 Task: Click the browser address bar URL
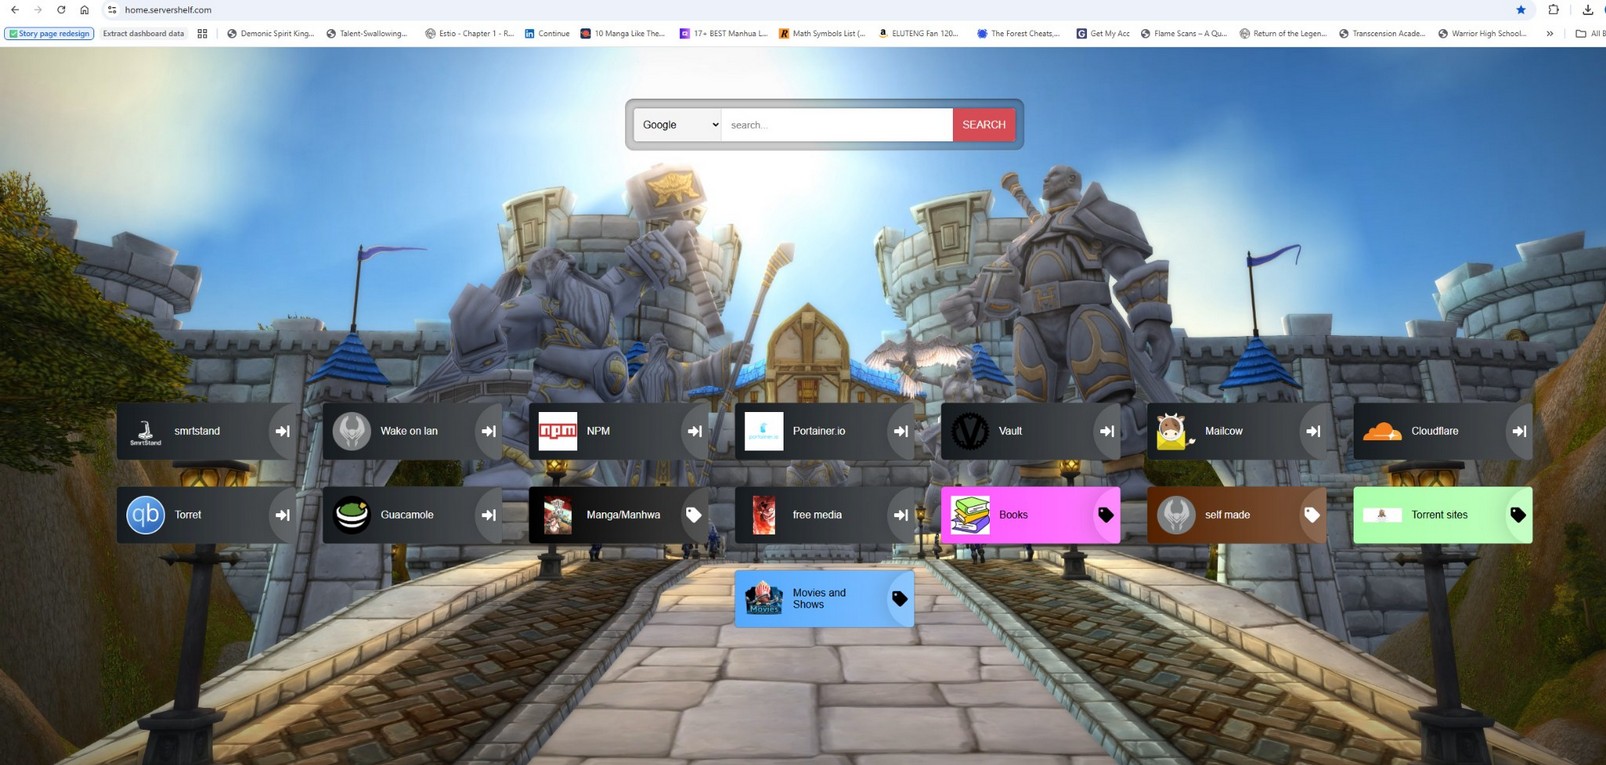click(x=168, y=10)
